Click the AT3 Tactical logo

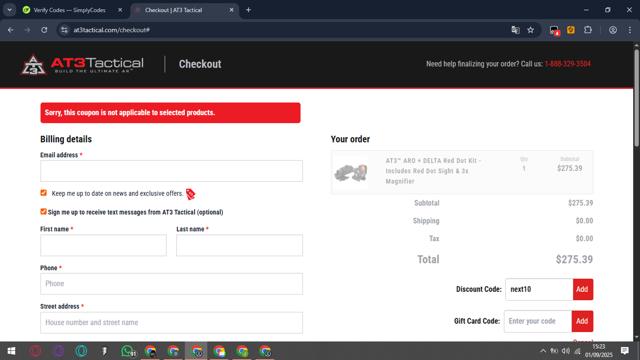coord(82,64)
